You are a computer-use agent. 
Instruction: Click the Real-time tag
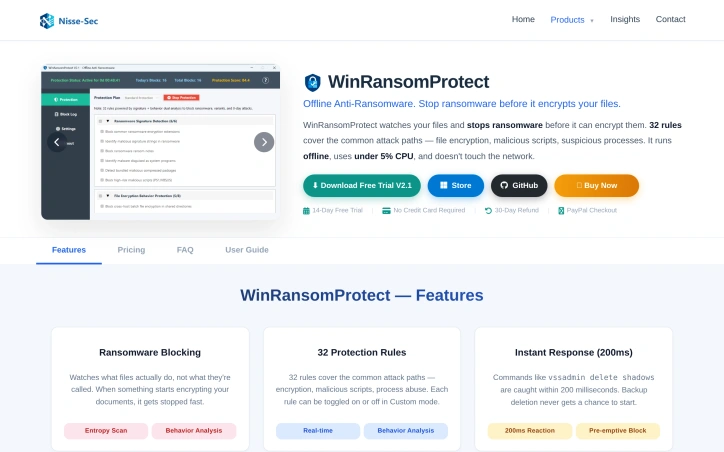[318, 431]
